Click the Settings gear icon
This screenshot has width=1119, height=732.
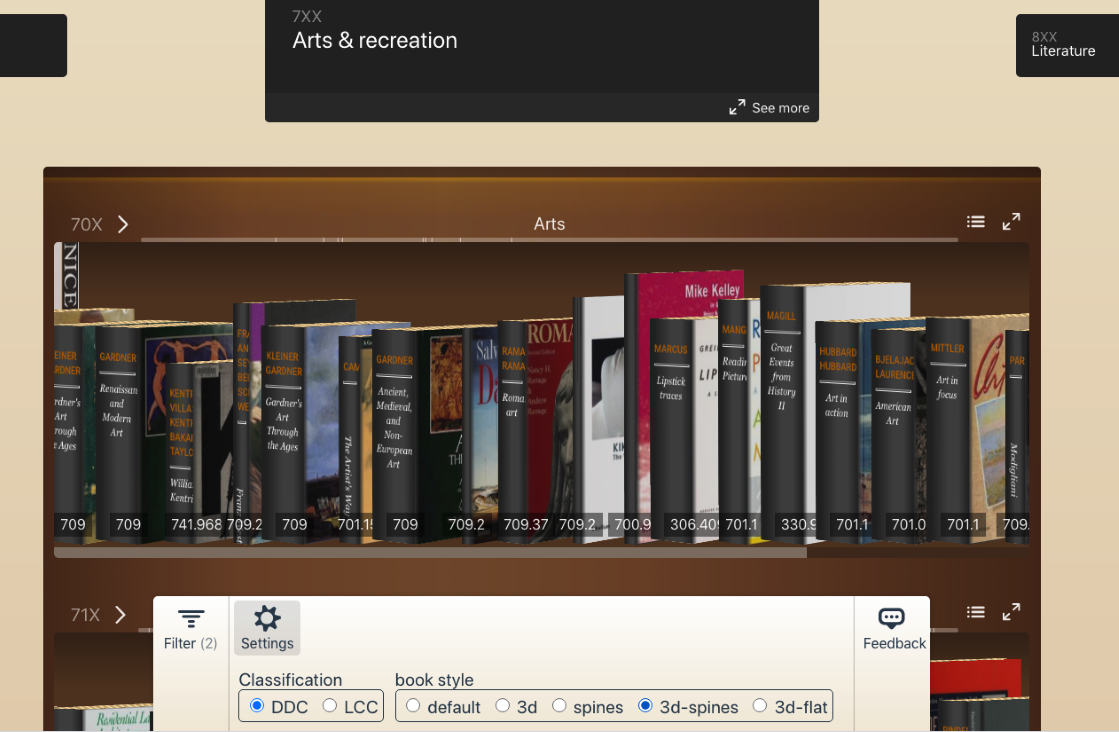coord(267,618)
